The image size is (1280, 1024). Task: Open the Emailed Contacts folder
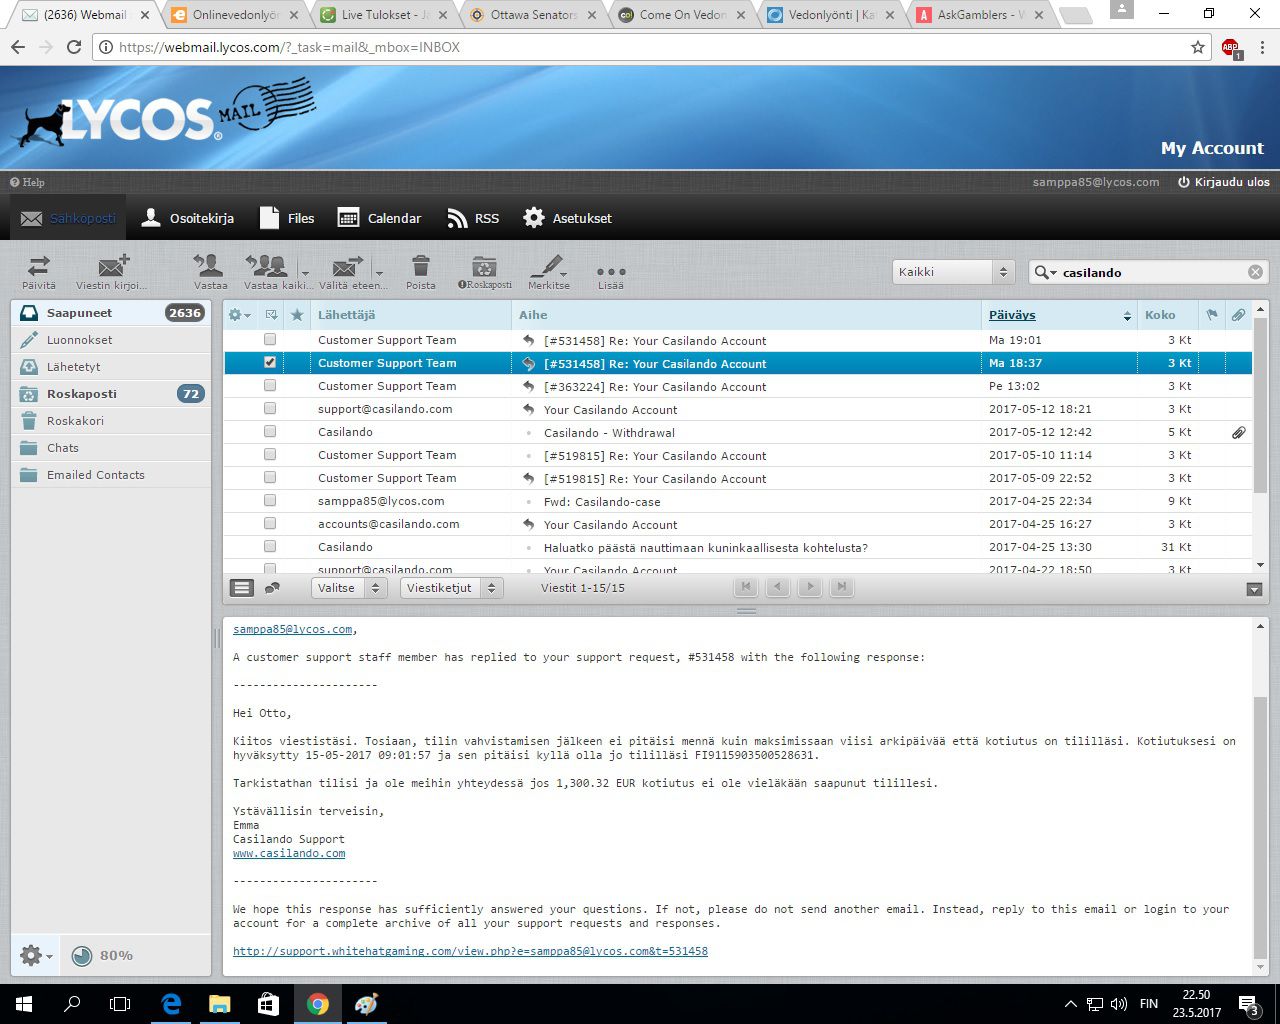pos(111,475)
